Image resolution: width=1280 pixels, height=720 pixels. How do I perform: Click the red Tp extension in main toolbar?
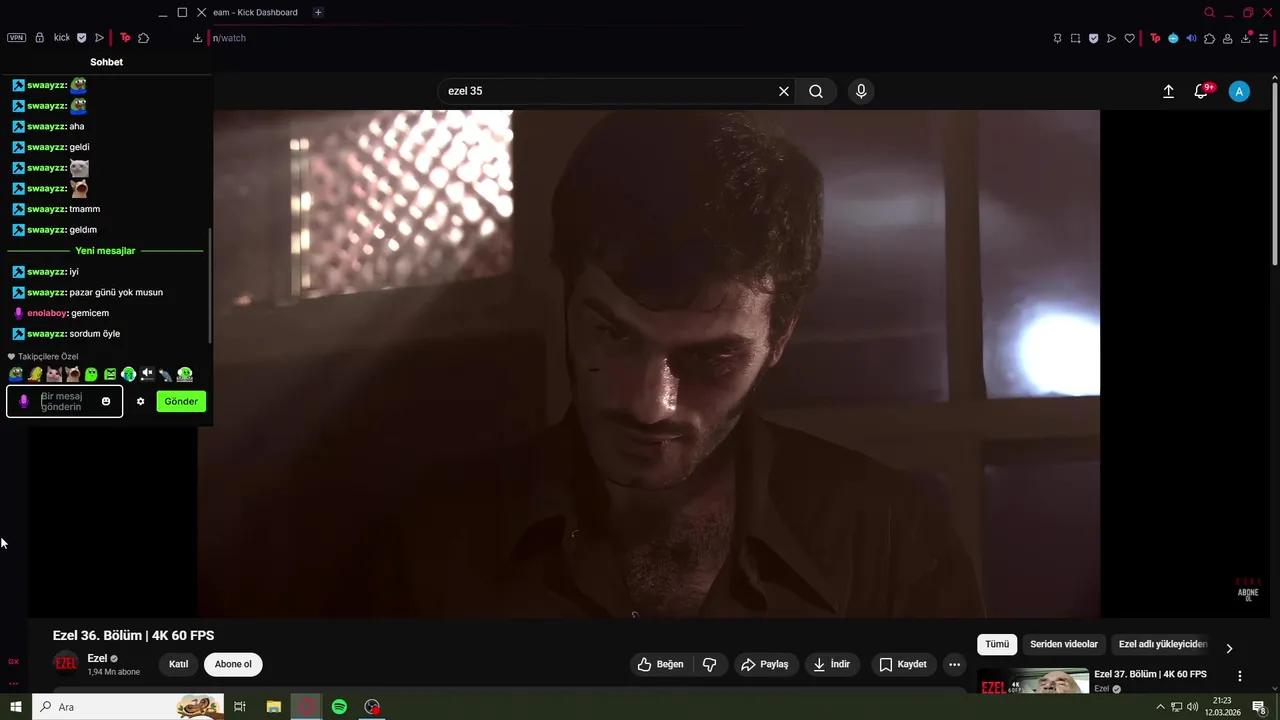1155,38
